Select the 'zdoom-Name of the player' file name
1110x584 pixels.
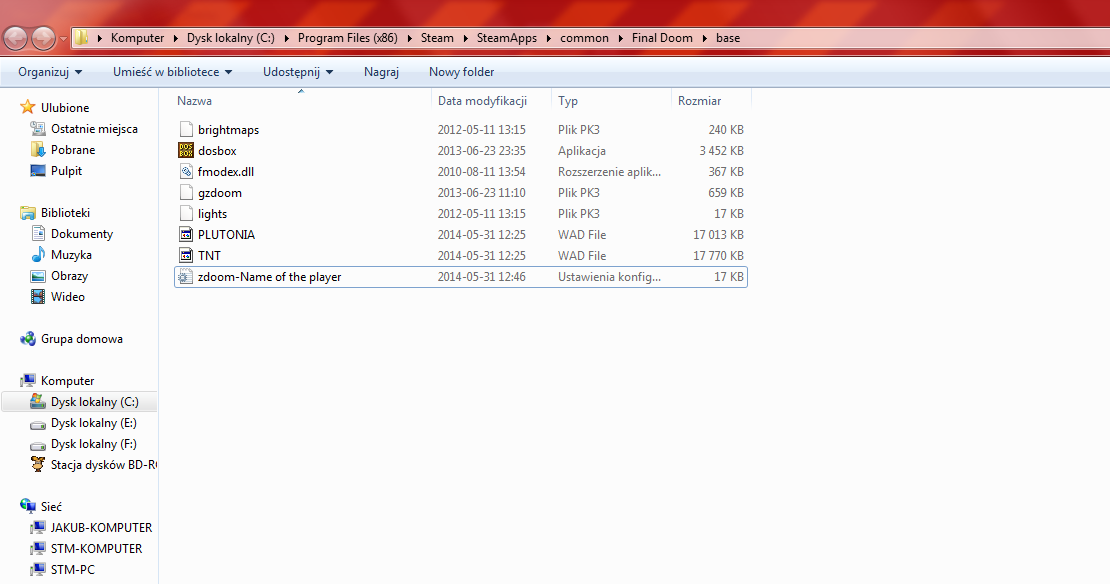[269, 277]
